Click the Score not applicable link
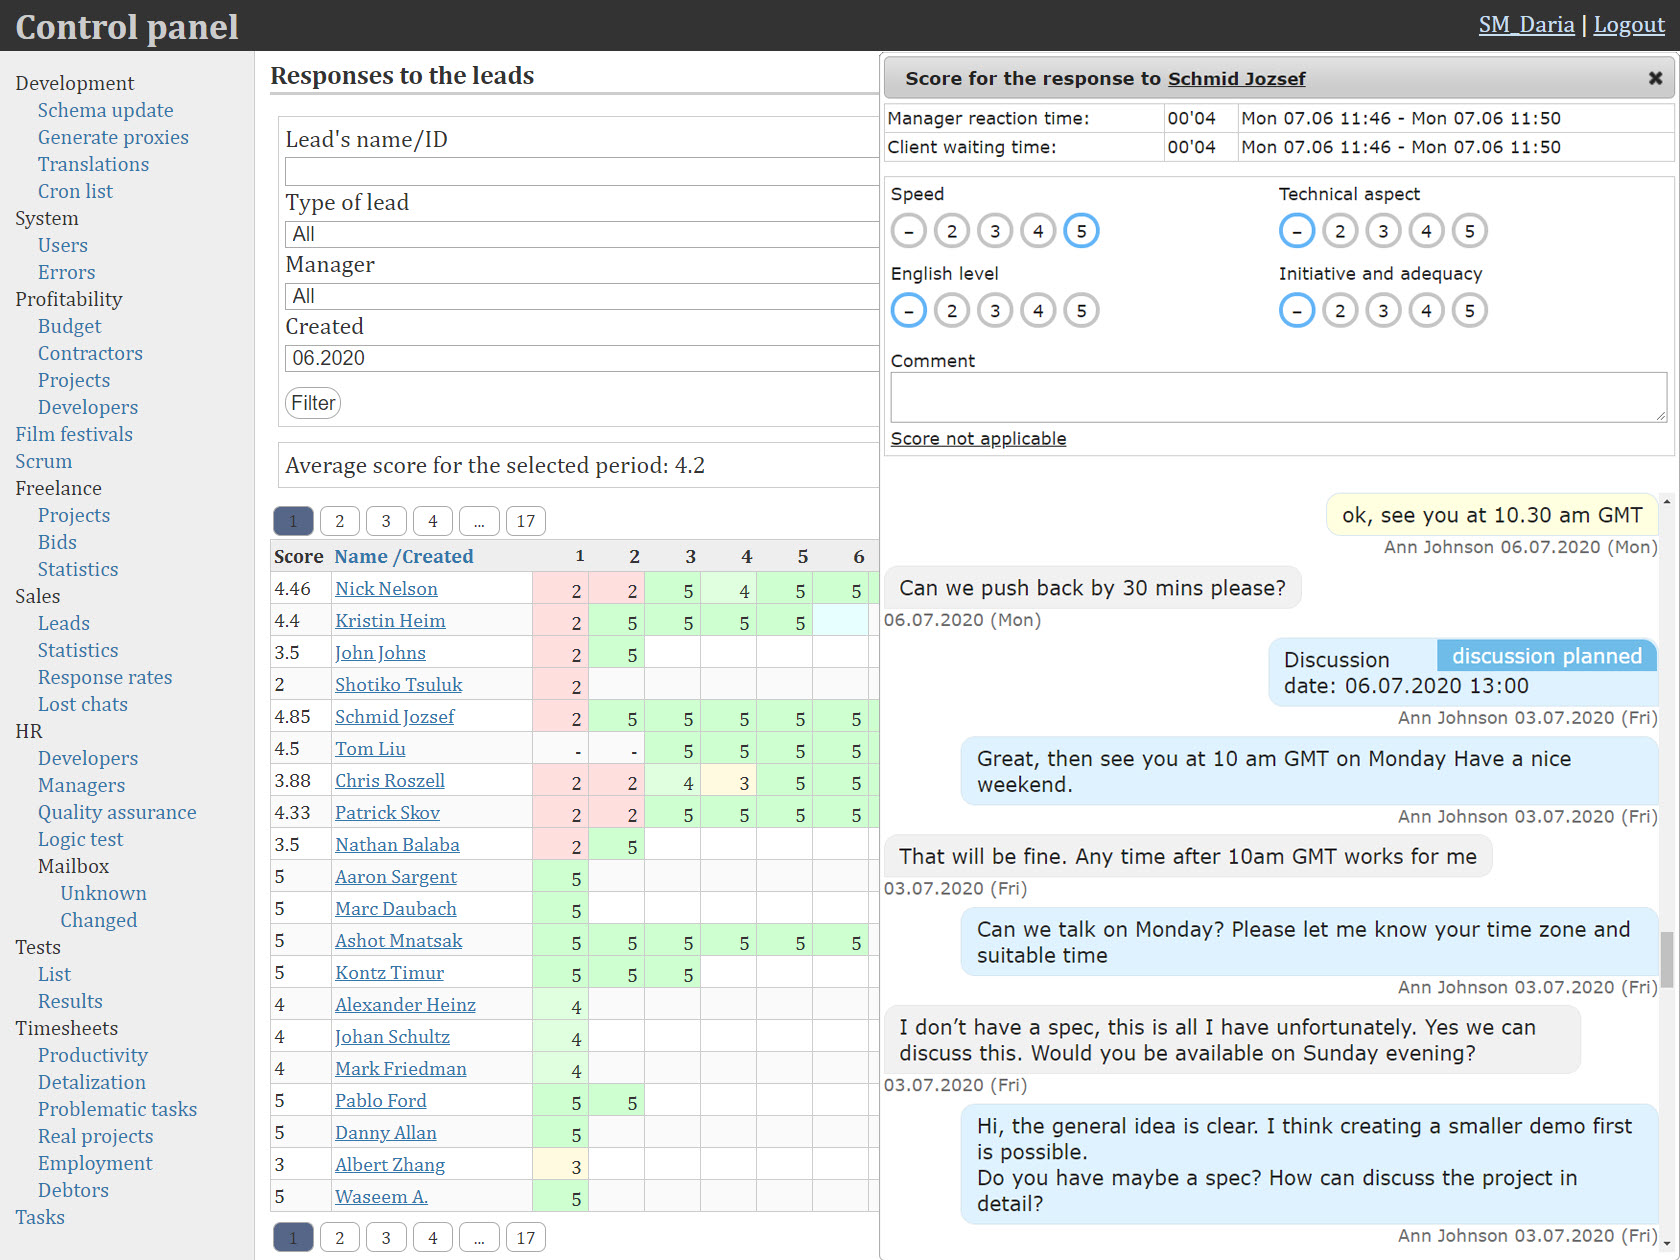This screenshot has height=1260, width=1680. click(978, 439)
